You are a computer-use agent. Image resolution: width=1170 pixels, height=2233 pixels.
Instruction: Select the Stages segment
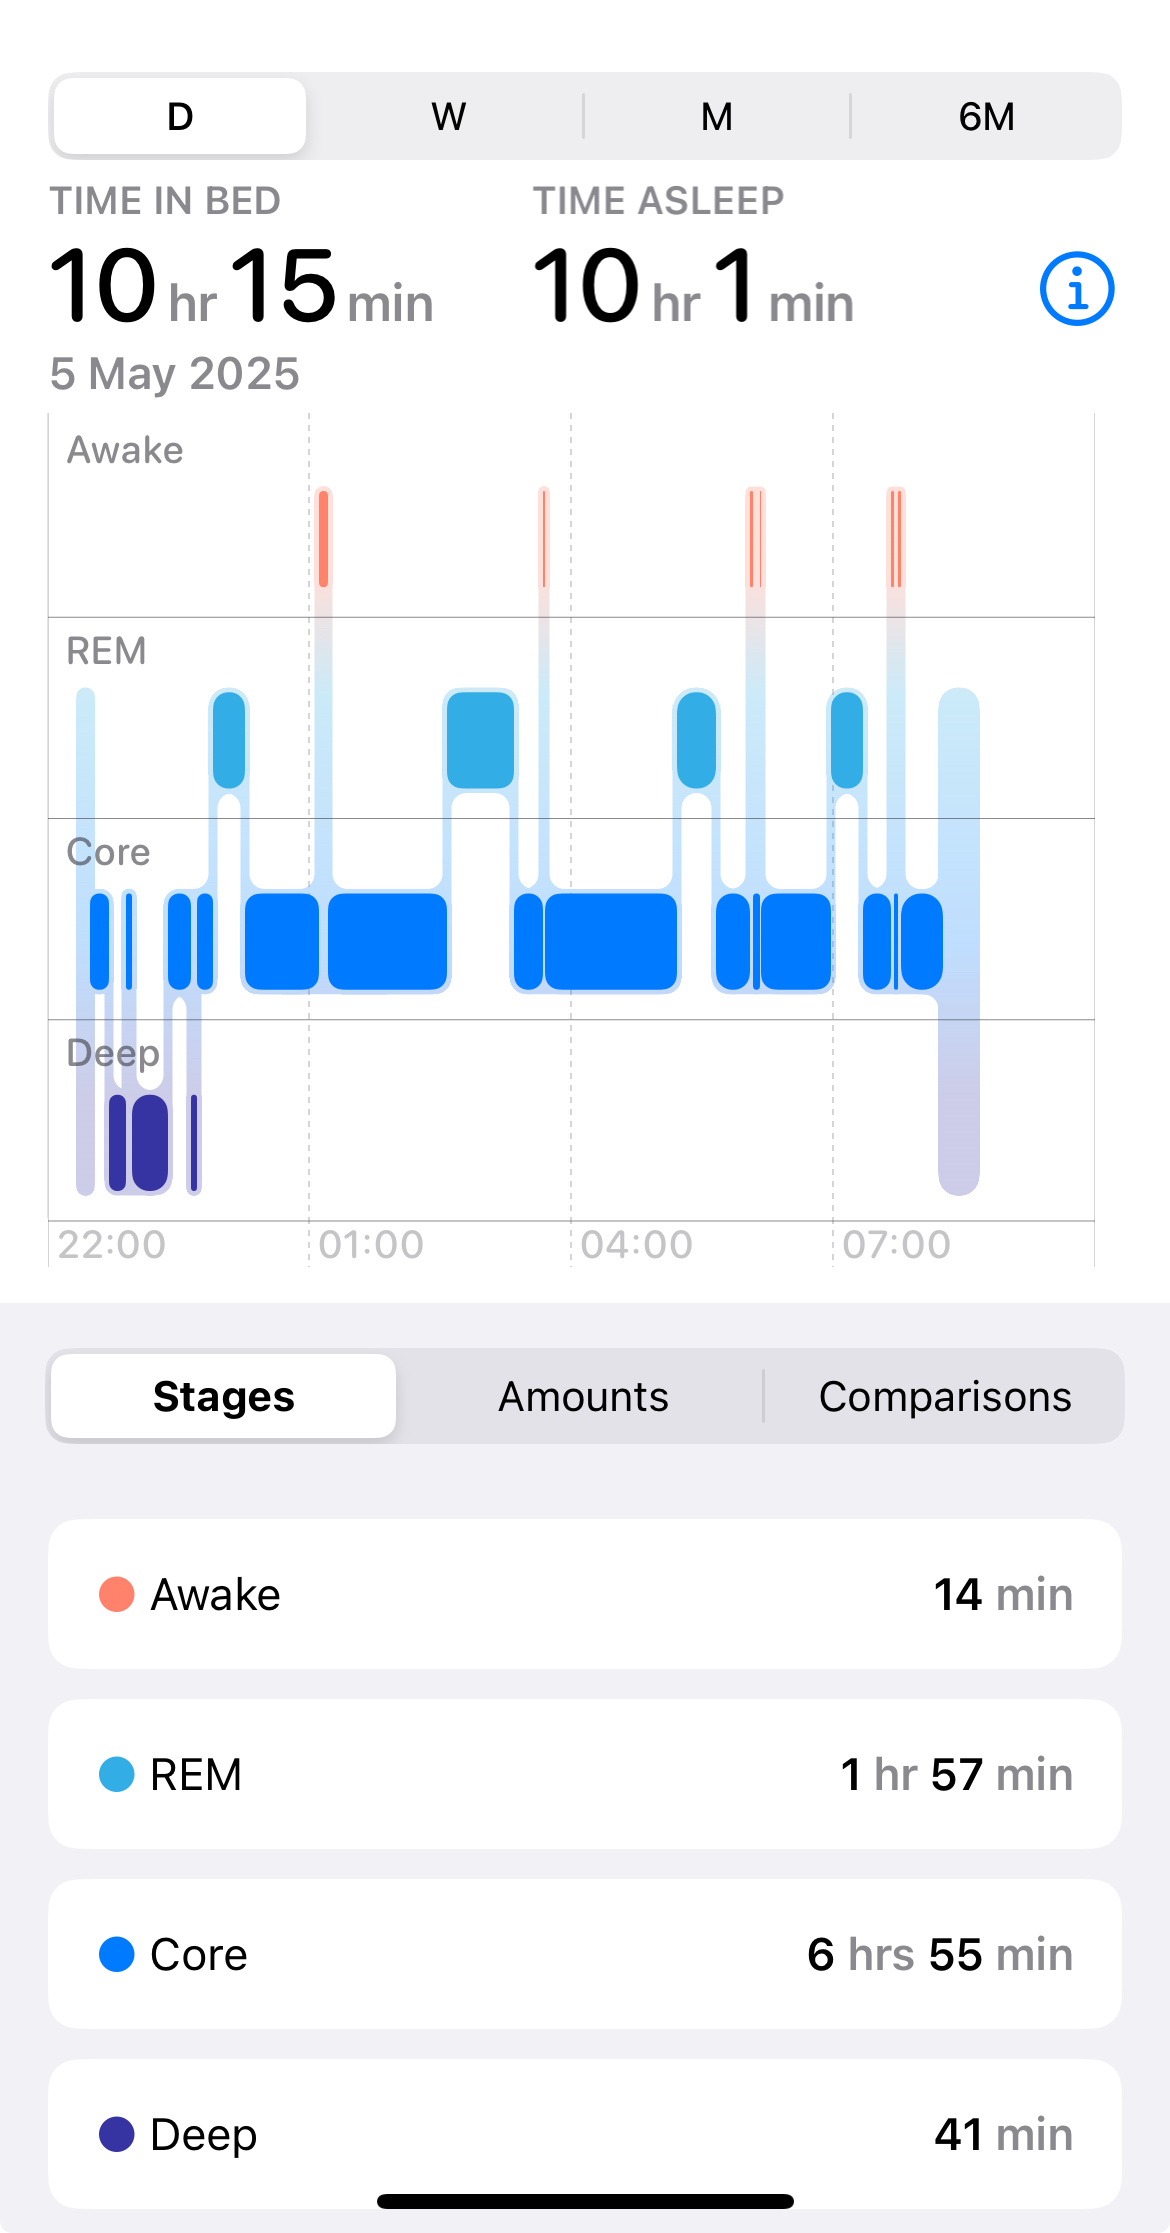pyautogui.click(x=224, y=1396)
